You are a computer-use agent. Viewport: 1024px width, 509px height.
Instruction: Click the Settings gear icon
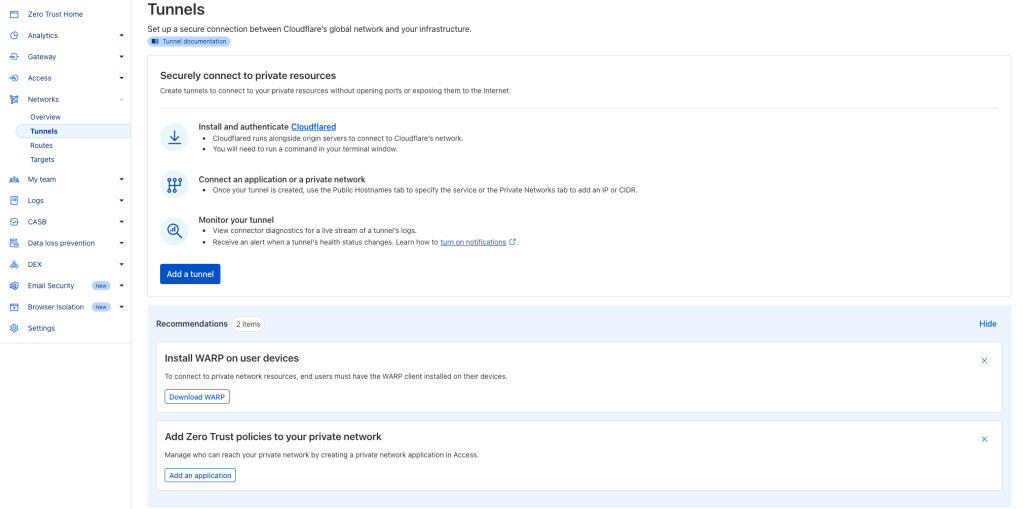click(14, 328)
